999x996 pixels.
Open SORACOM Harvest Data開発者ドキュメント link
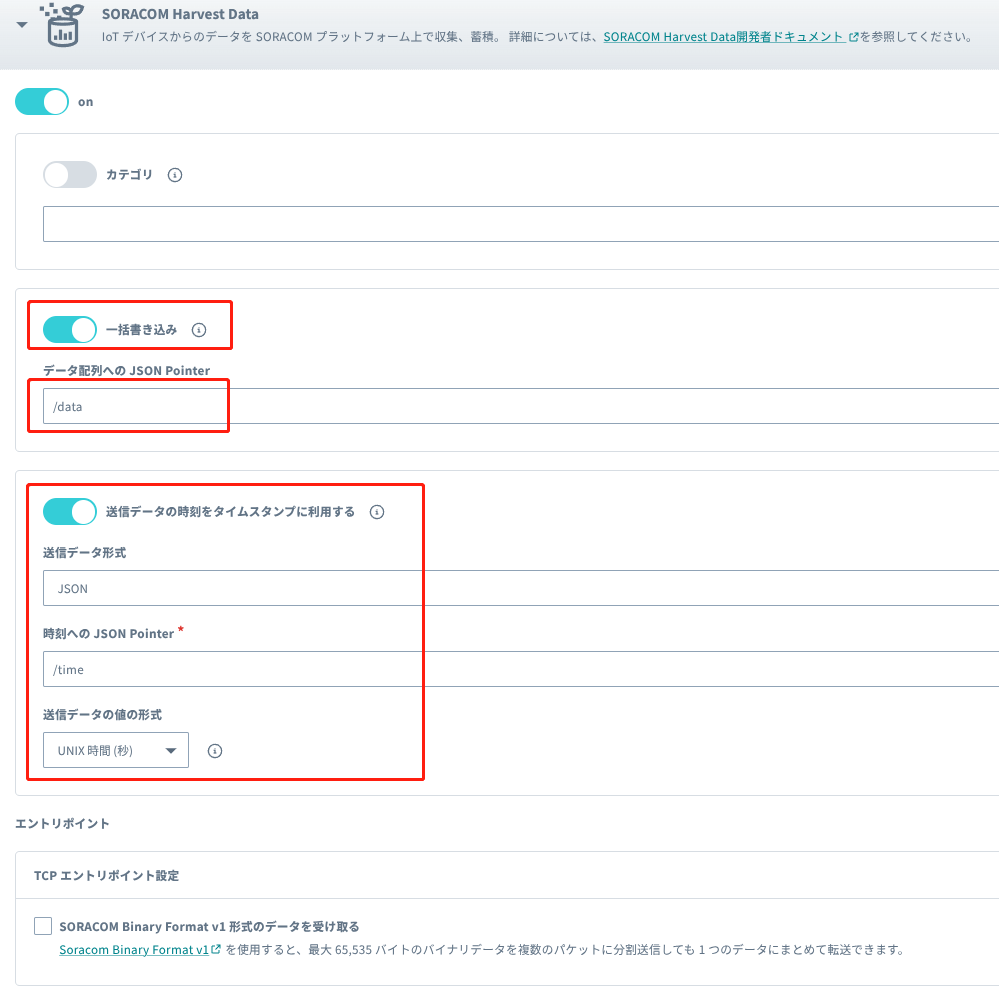pyautogui.click(x=731, y=37)
